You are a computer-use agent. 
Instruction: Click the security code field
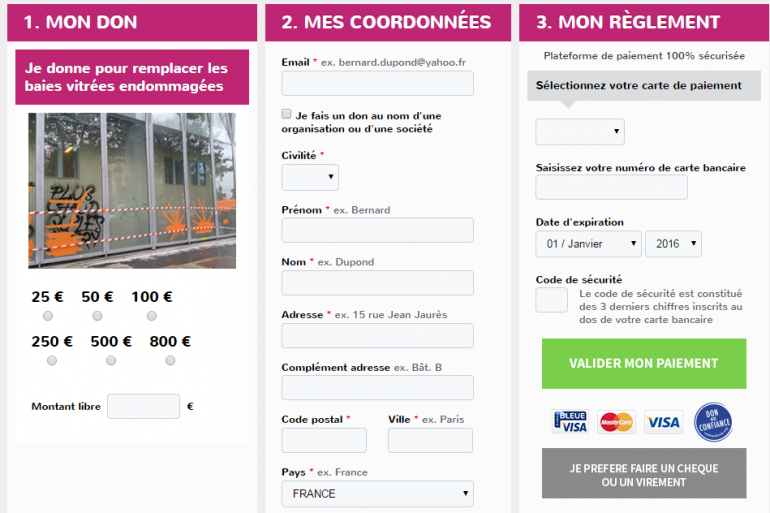[551, 300]
